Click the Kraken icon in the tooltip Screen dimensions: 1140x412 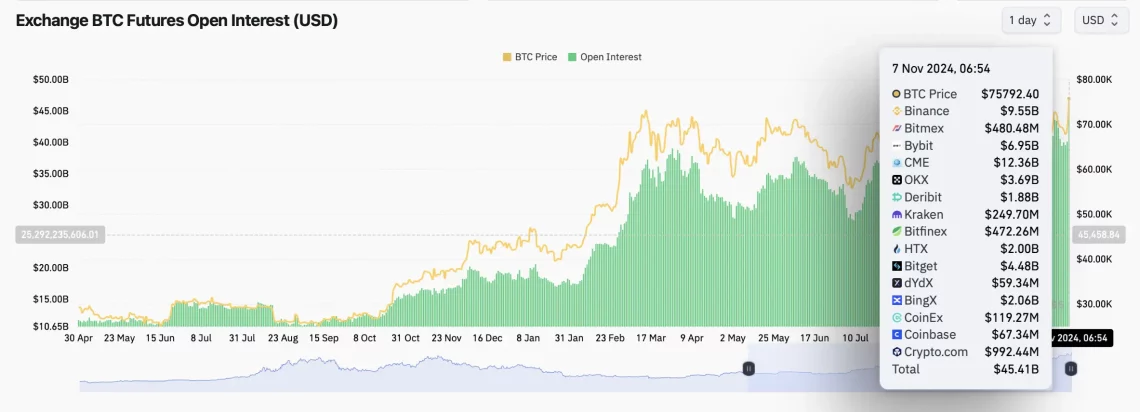(x=896, y=214)
